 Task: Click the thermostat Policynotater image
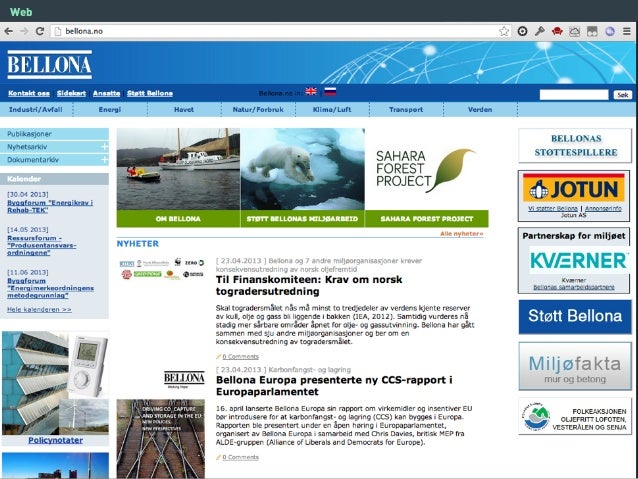(x=55, y=383)
